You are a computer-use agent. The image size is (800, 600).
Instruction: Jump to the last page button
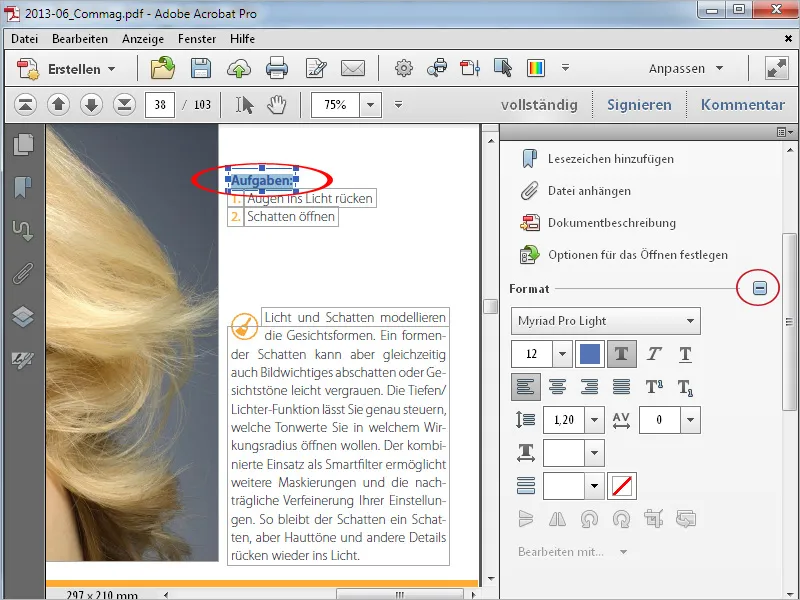coord(124,105)
